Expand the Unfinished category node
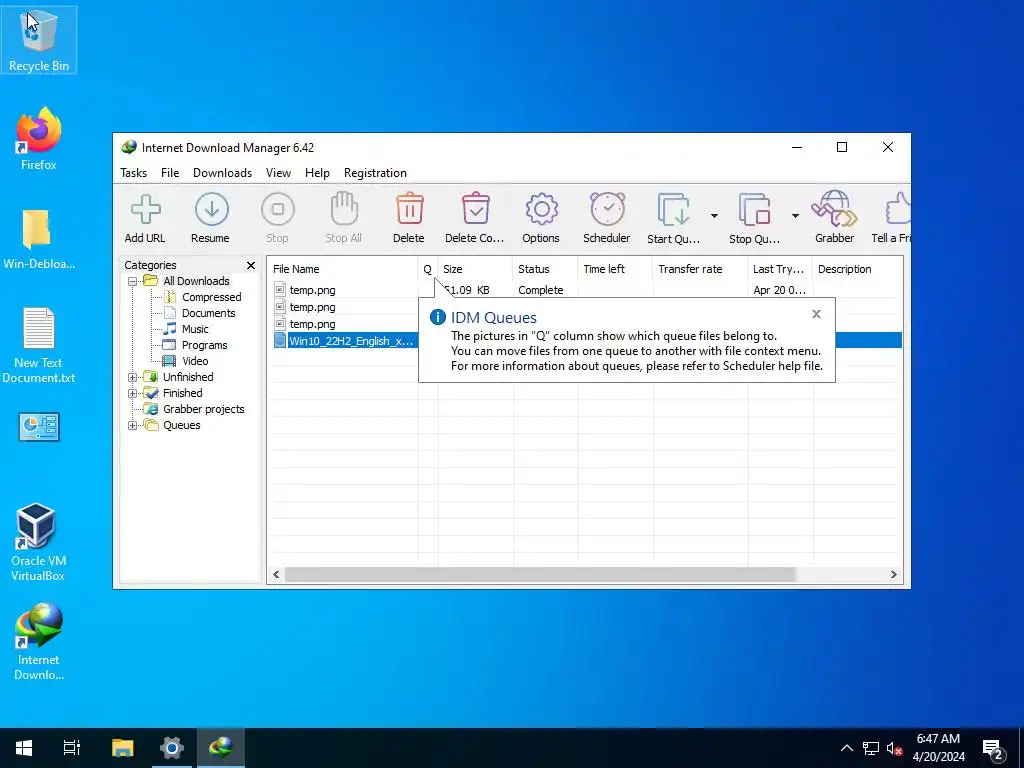 [133, 377]
